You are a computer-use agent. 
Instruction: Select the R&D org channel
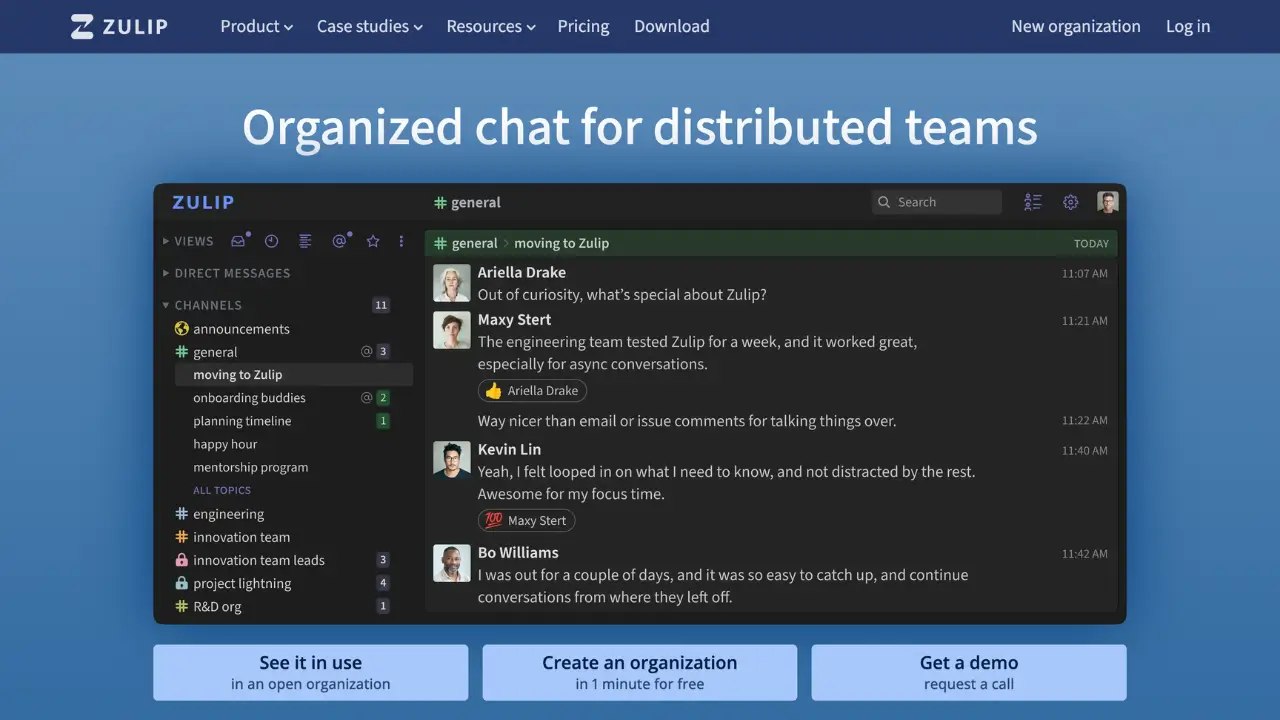tap(217, 606)
